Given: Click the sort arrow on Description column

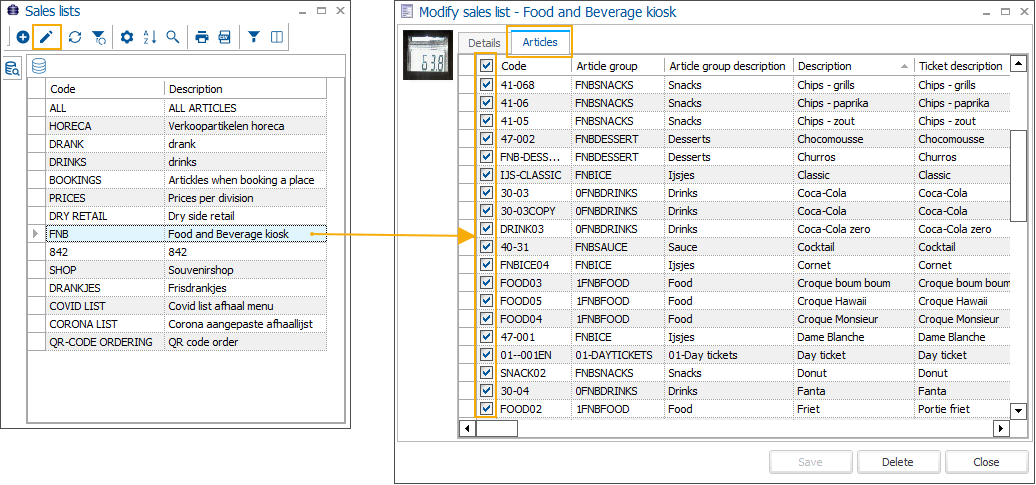Looking at the screenshot, I should tap(904, 66).
